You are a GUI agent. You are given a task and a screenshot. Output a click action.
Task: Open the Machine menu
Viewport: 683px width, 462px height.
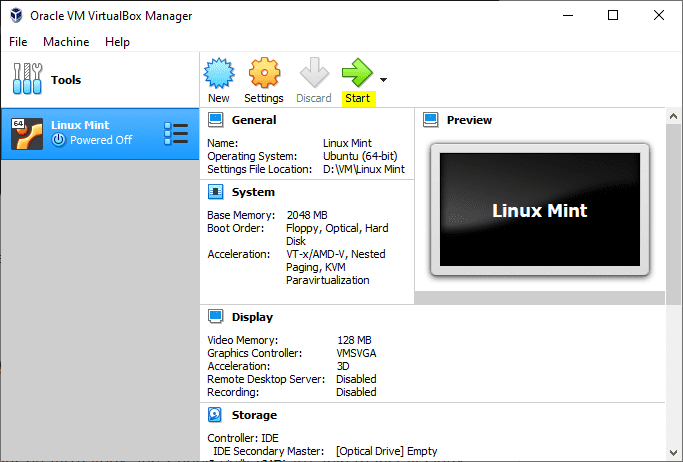pyautogui.click(x=66, y=42)
